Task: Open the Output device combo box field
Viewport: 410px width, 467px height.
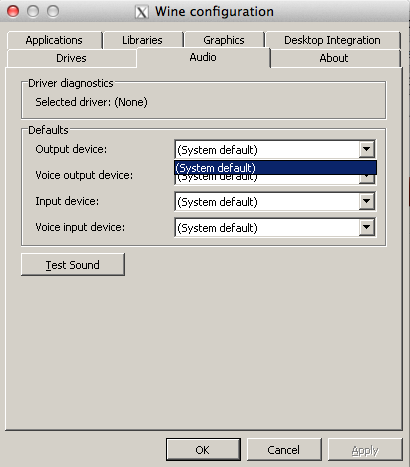Action: pos(275,149)
